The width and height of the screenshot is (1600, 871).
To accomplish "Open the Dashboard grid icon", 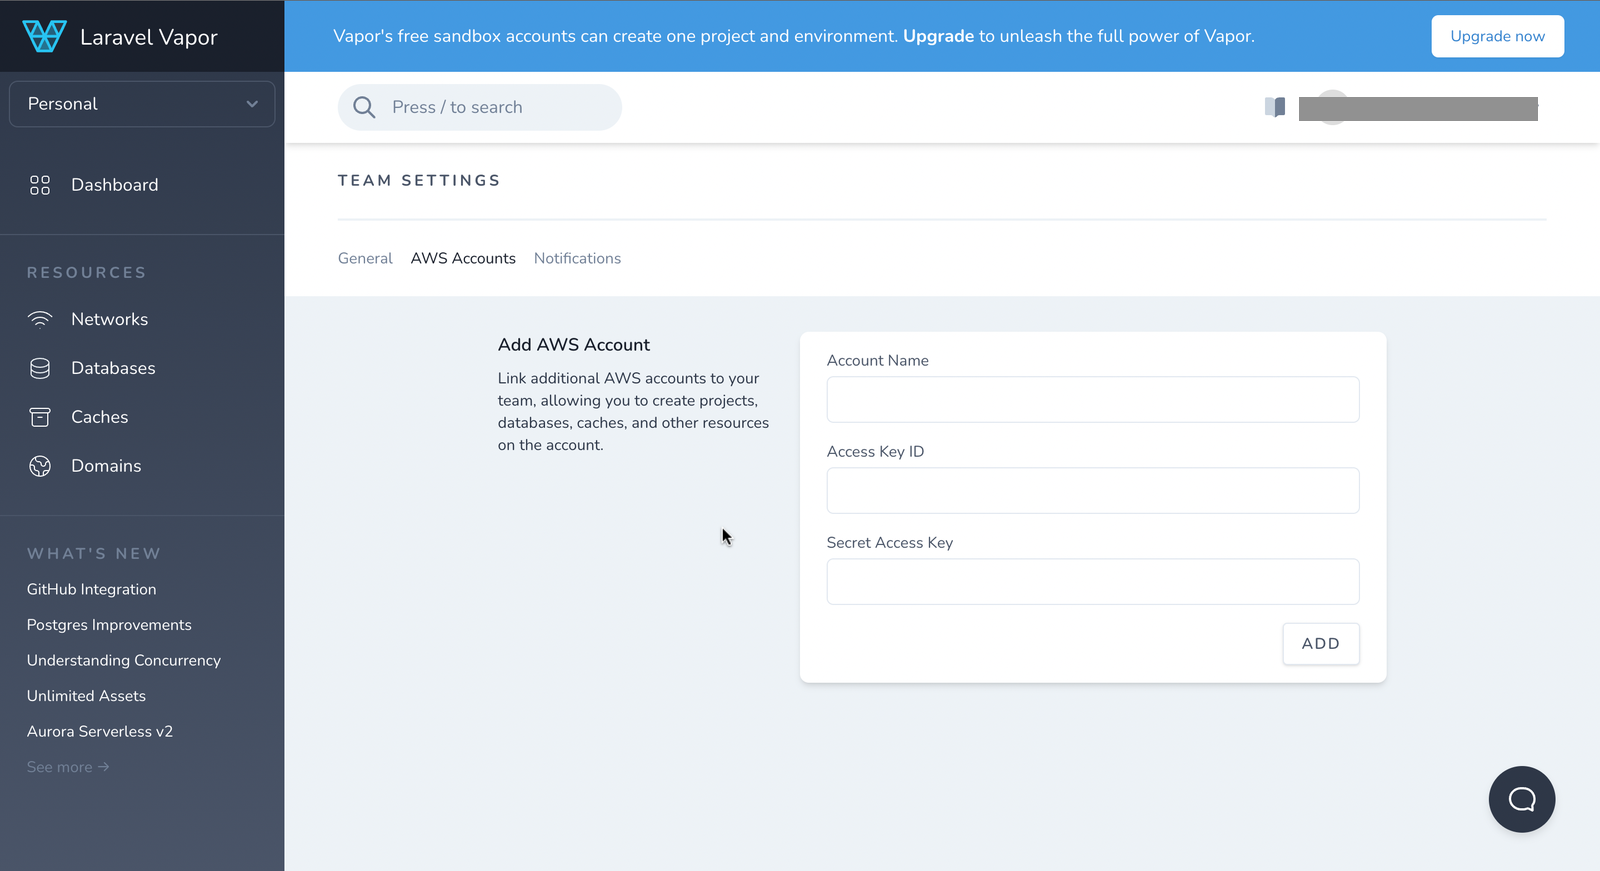I will pos(40,185).
